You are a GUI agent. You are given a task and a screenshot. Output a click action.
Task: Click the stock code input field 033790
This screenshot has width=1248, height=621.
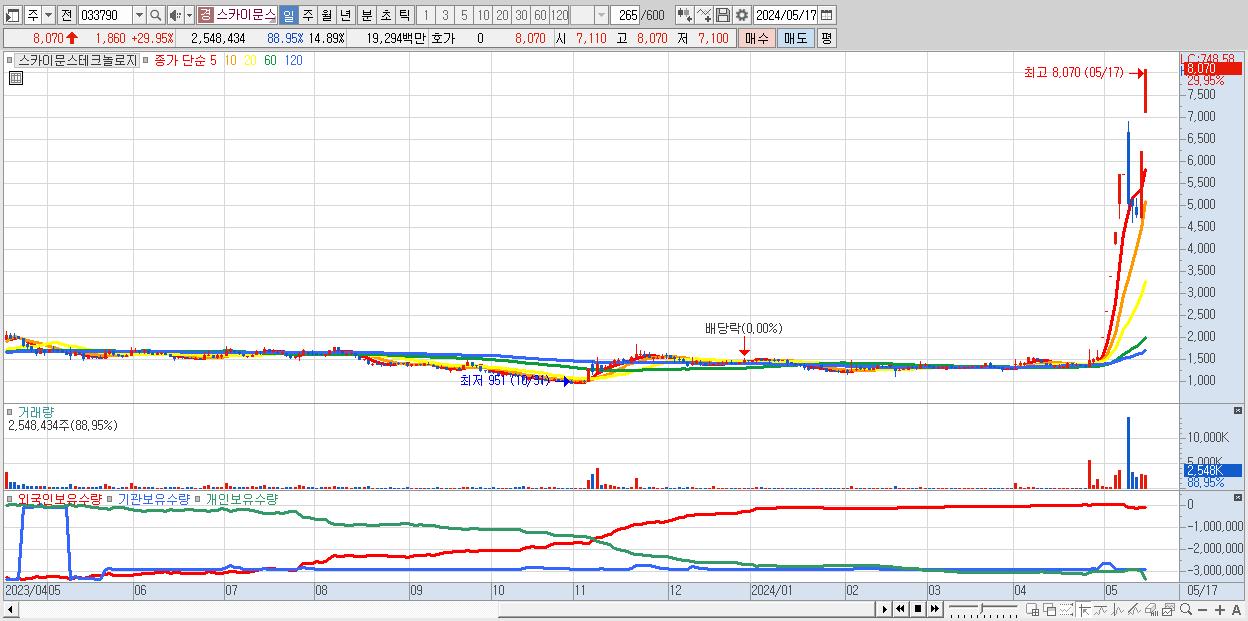(104, 15)
